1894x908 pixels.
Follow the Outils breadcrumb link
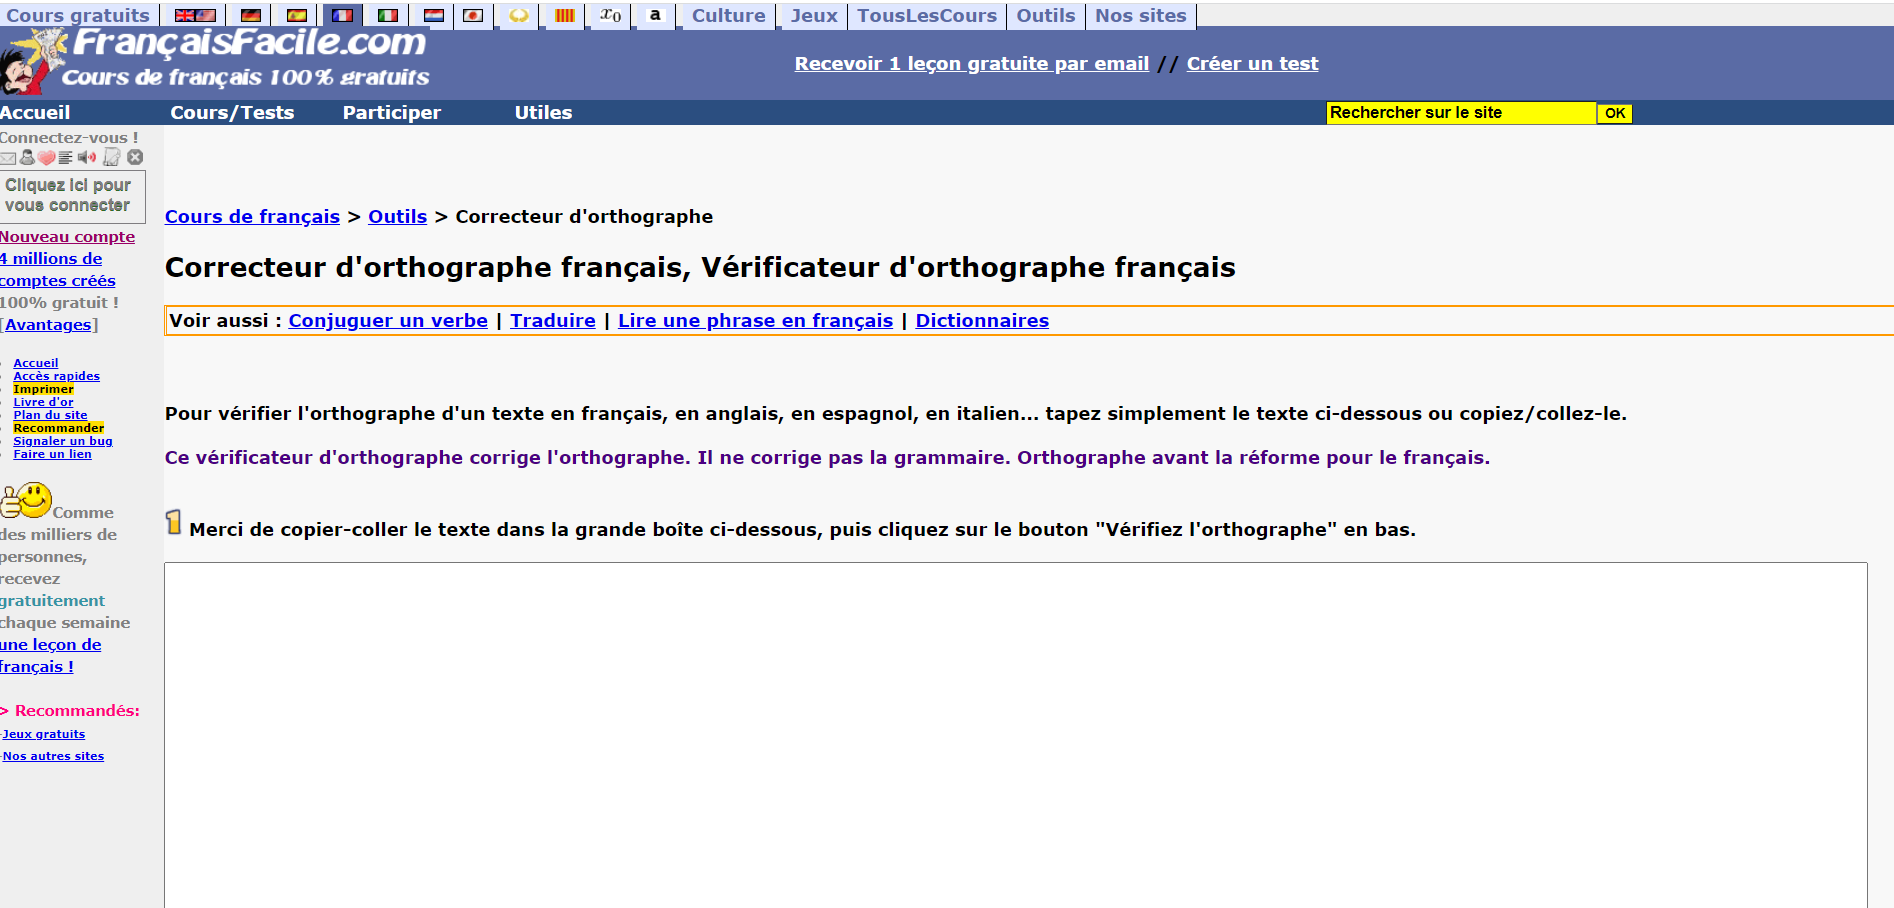(x=397, y=217)
